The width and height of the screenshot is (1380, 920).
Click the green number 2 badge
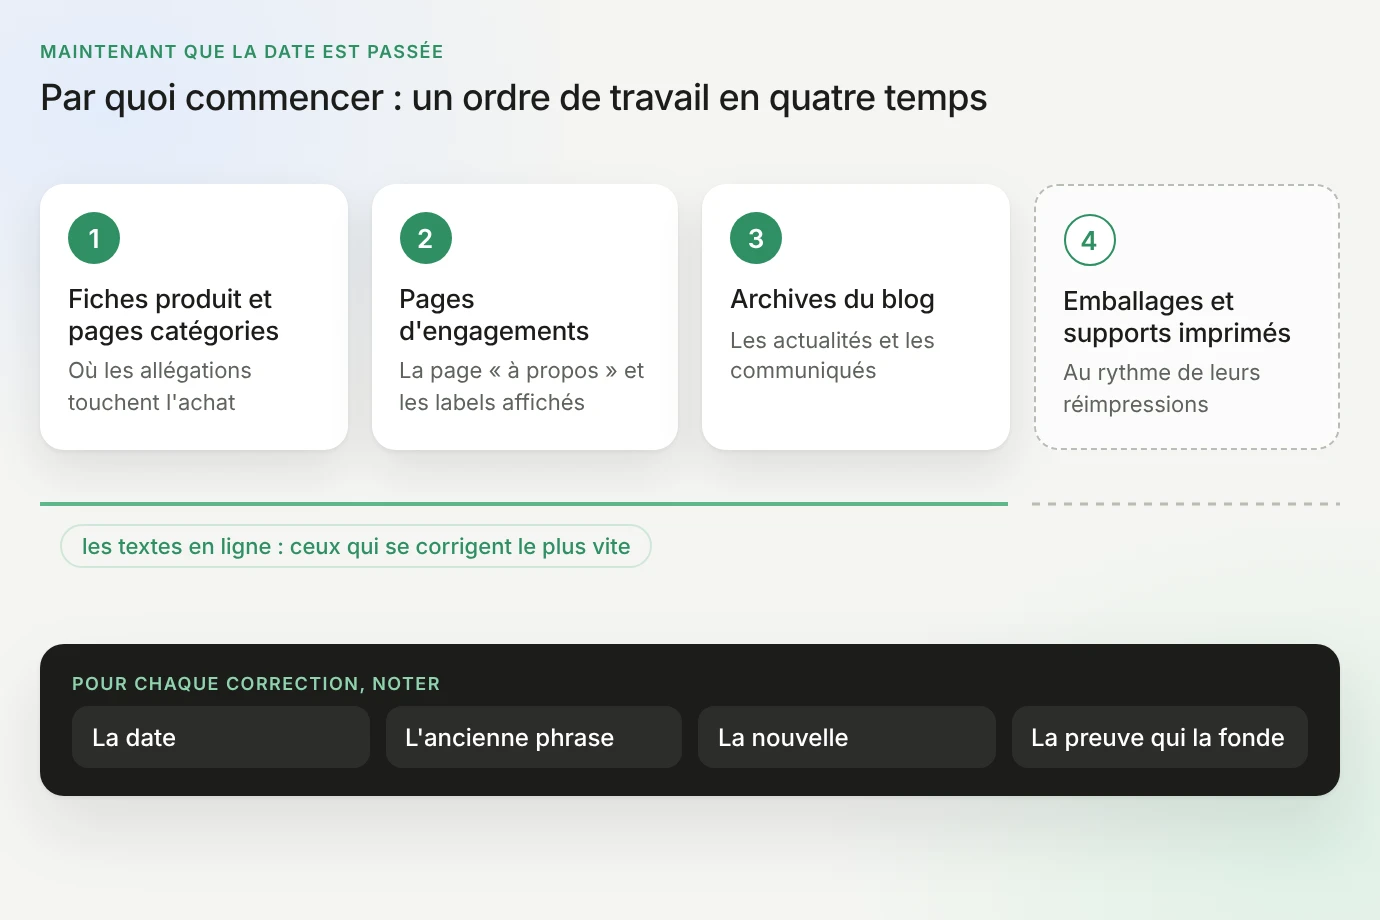click(x=426, y=238)
